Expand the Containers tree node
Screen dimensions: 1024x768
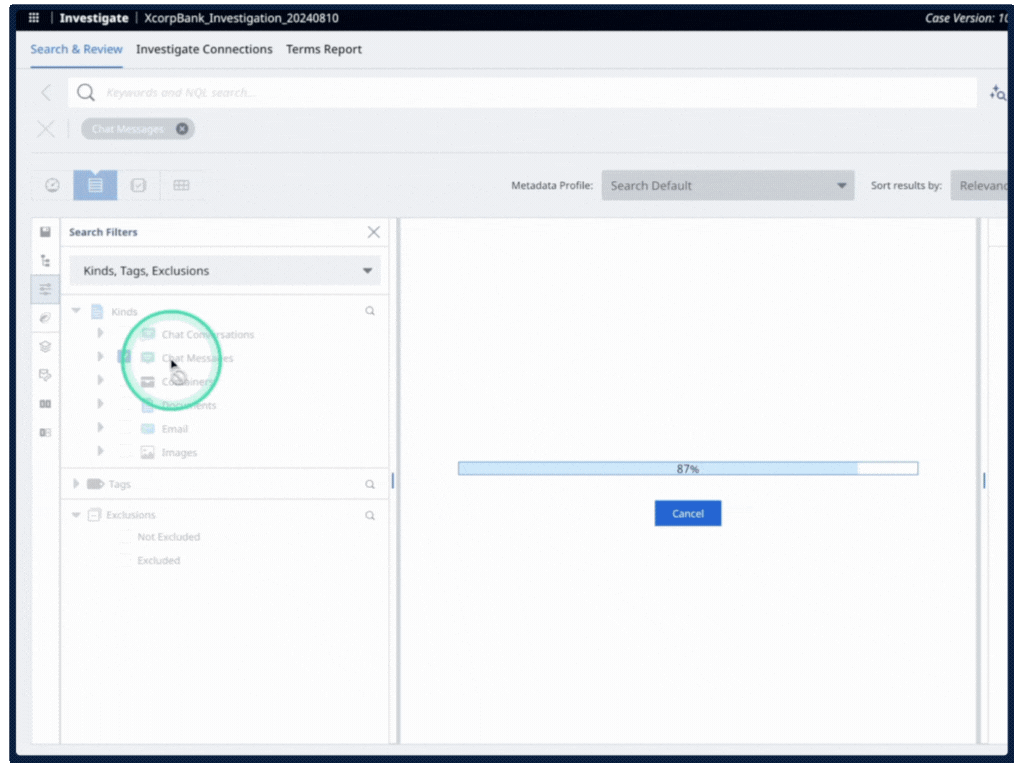point(100,380)
